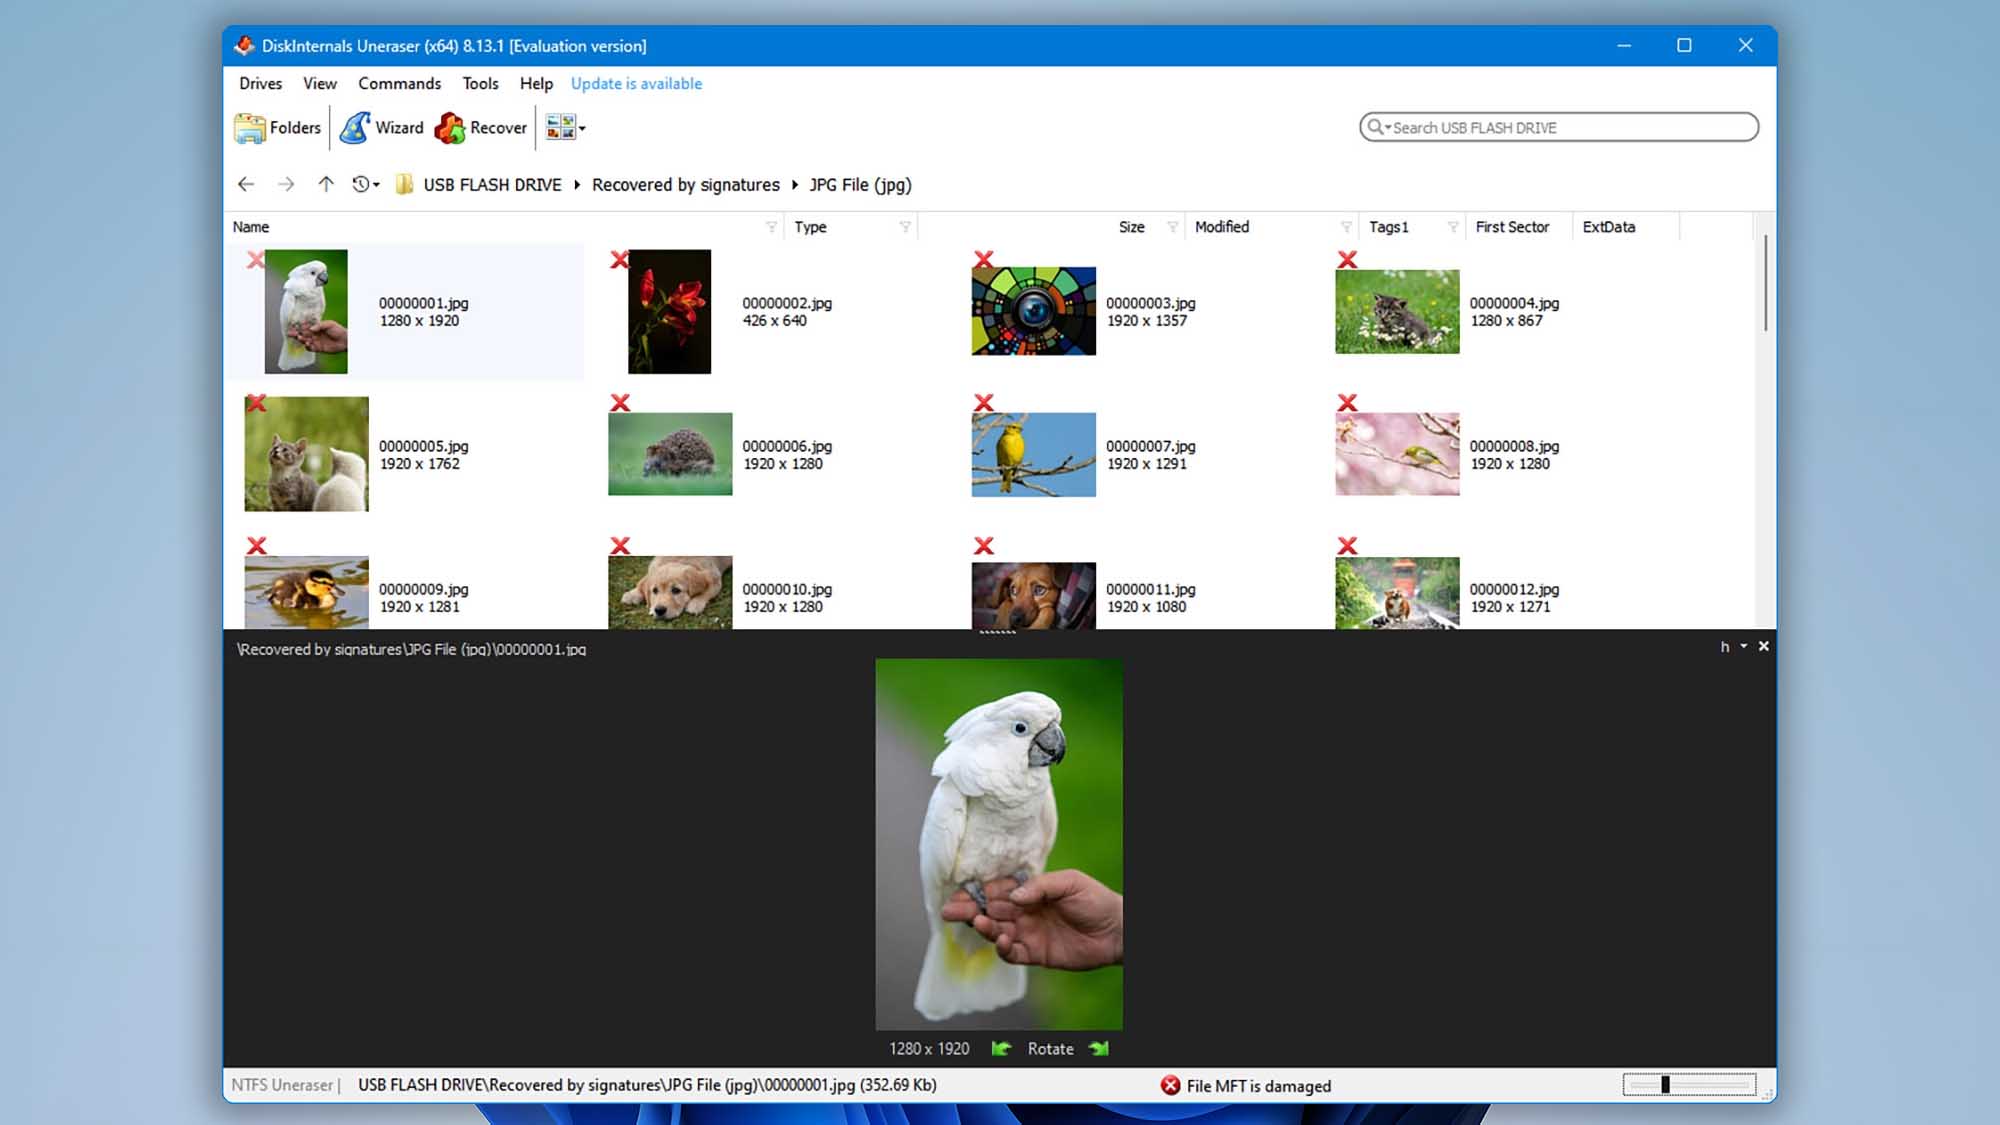Click 'Recovered by signatures' in breadcrumb
The image size is (2000, 1125).
(x=685, y=185)
